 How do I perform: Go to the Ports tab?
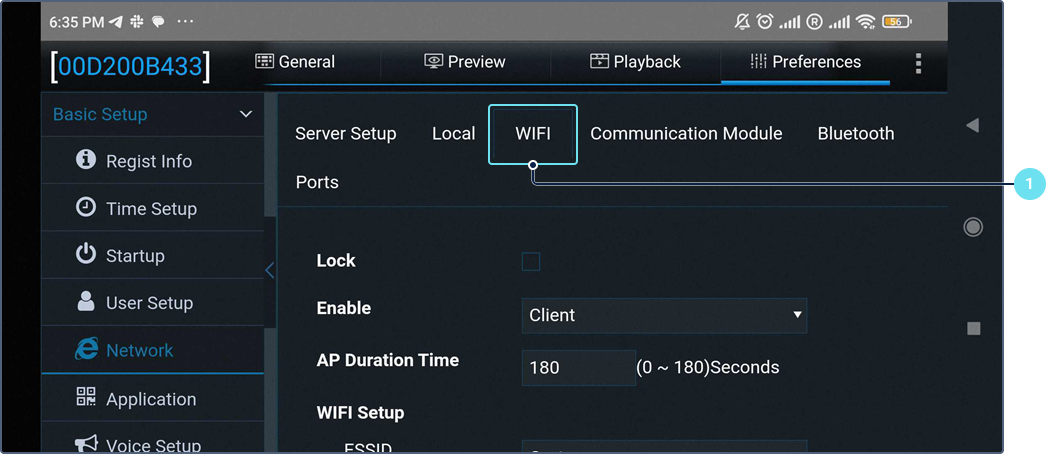317,182
